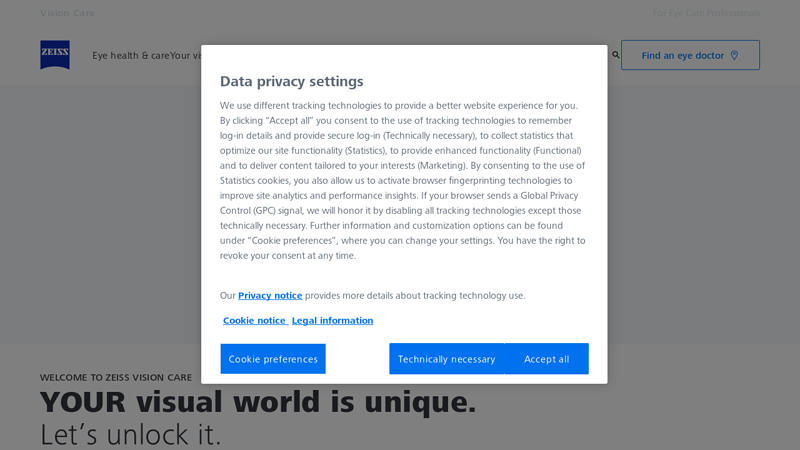Screen dimensions: 800x450
Task: Click the map pin icon beside Find an eye doctor
Action: [734, 55]
